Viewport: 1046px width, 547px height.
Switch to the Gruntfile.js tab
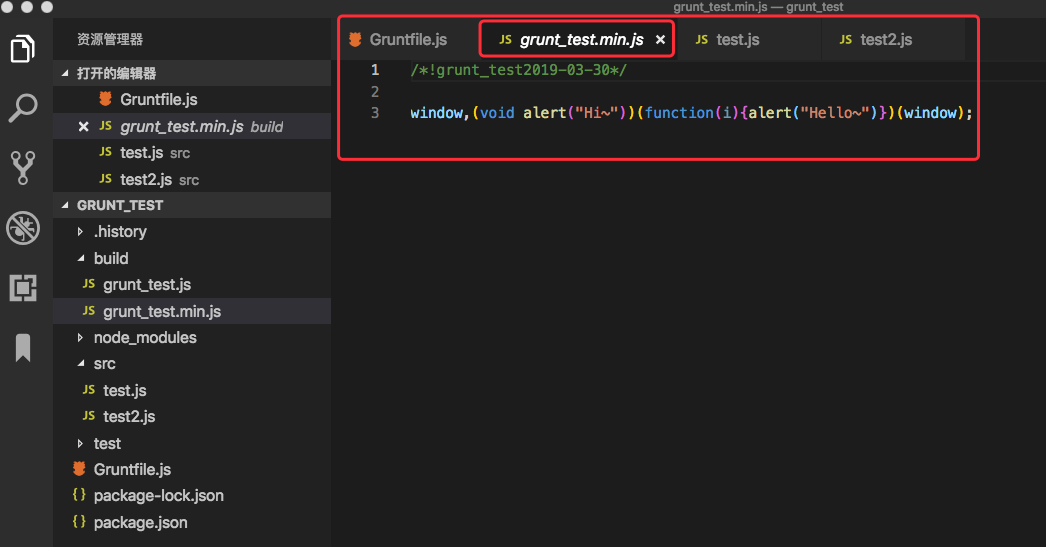(x=408, y=39)
